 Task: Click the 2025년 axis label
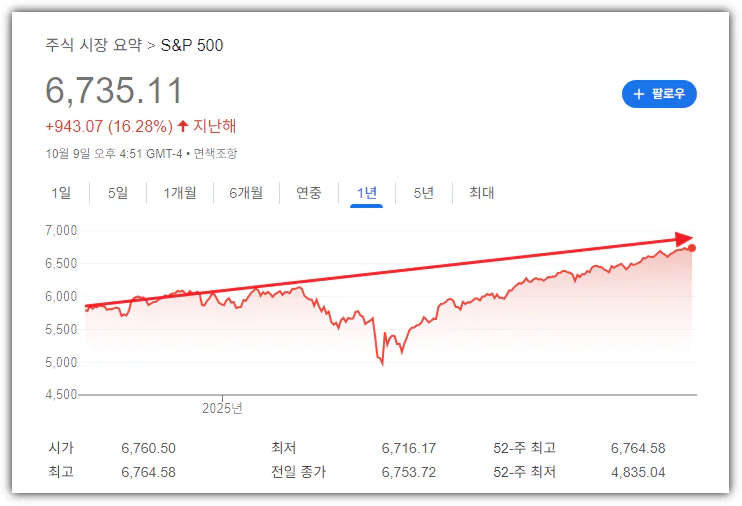(222, 408)
